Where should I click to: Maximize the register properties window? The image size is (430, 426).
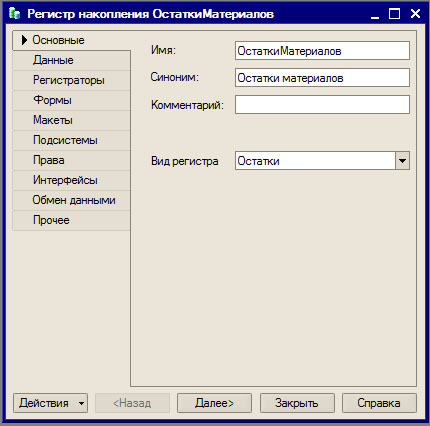[395, 14]
